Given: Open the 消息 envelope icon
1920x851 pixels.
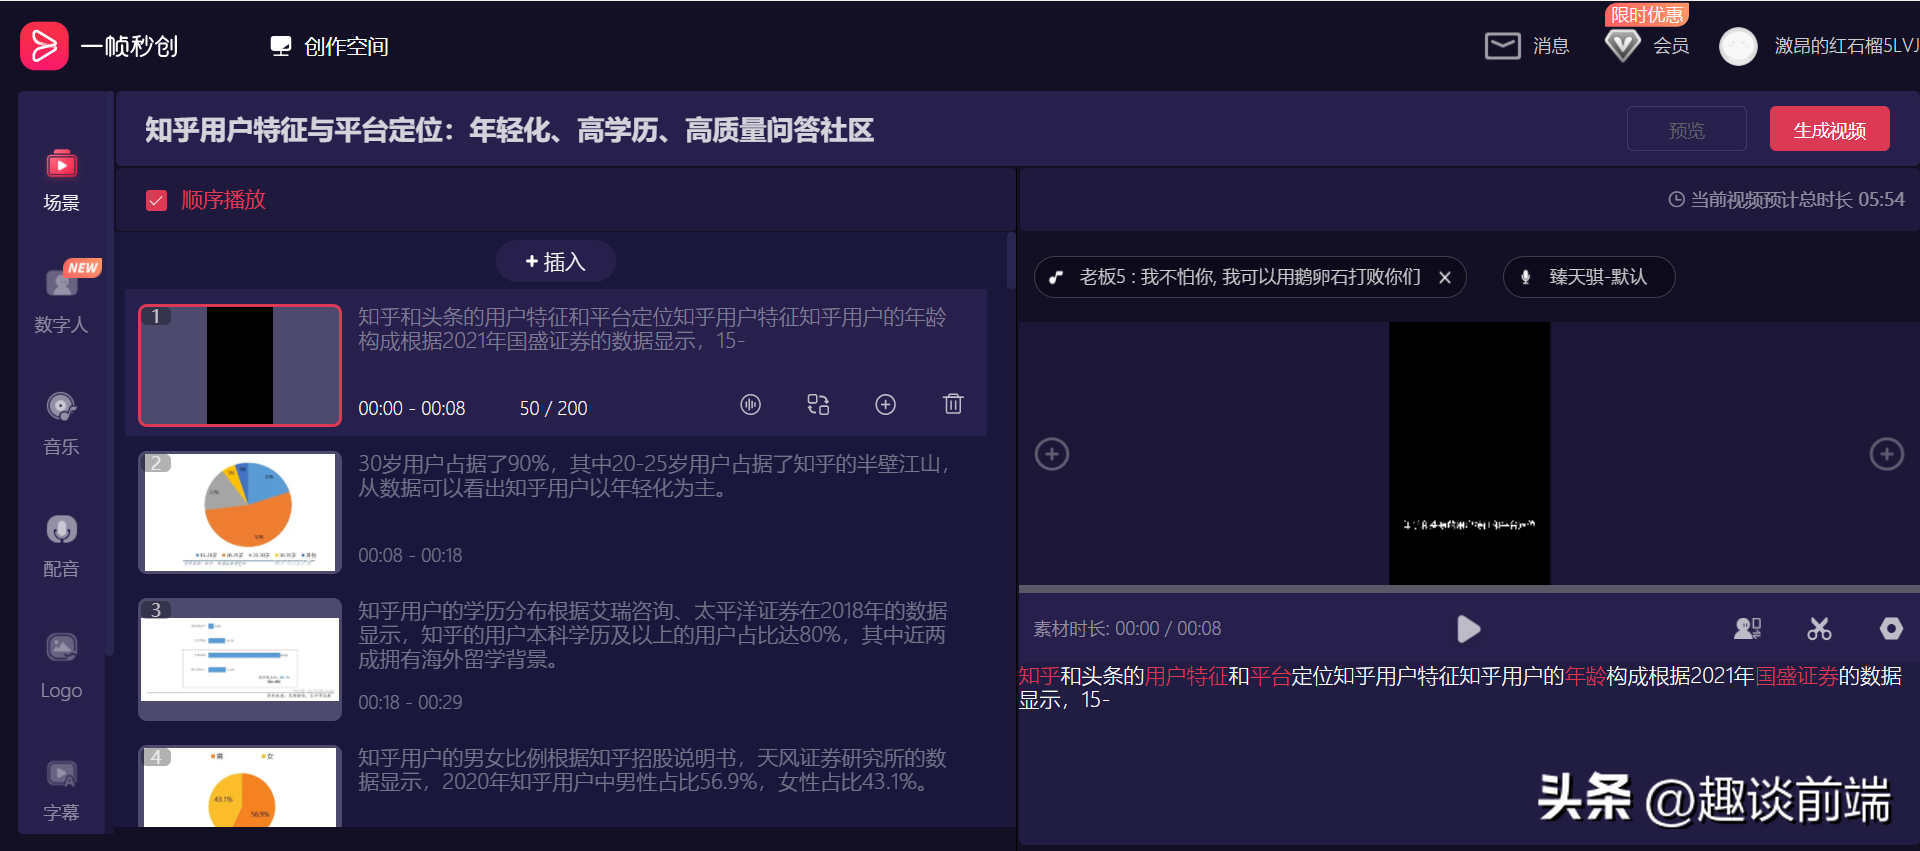Looking at the screenshot, I should pyautogui.click(x=1502, y=46).
